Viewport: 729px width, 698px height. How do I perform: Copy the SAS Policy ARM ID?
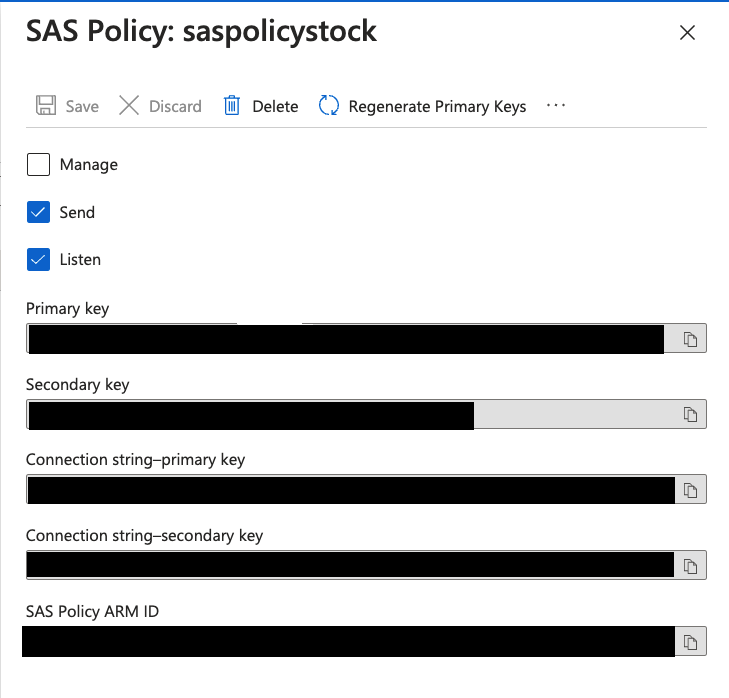pyautogui.click(x=690, y=641)
